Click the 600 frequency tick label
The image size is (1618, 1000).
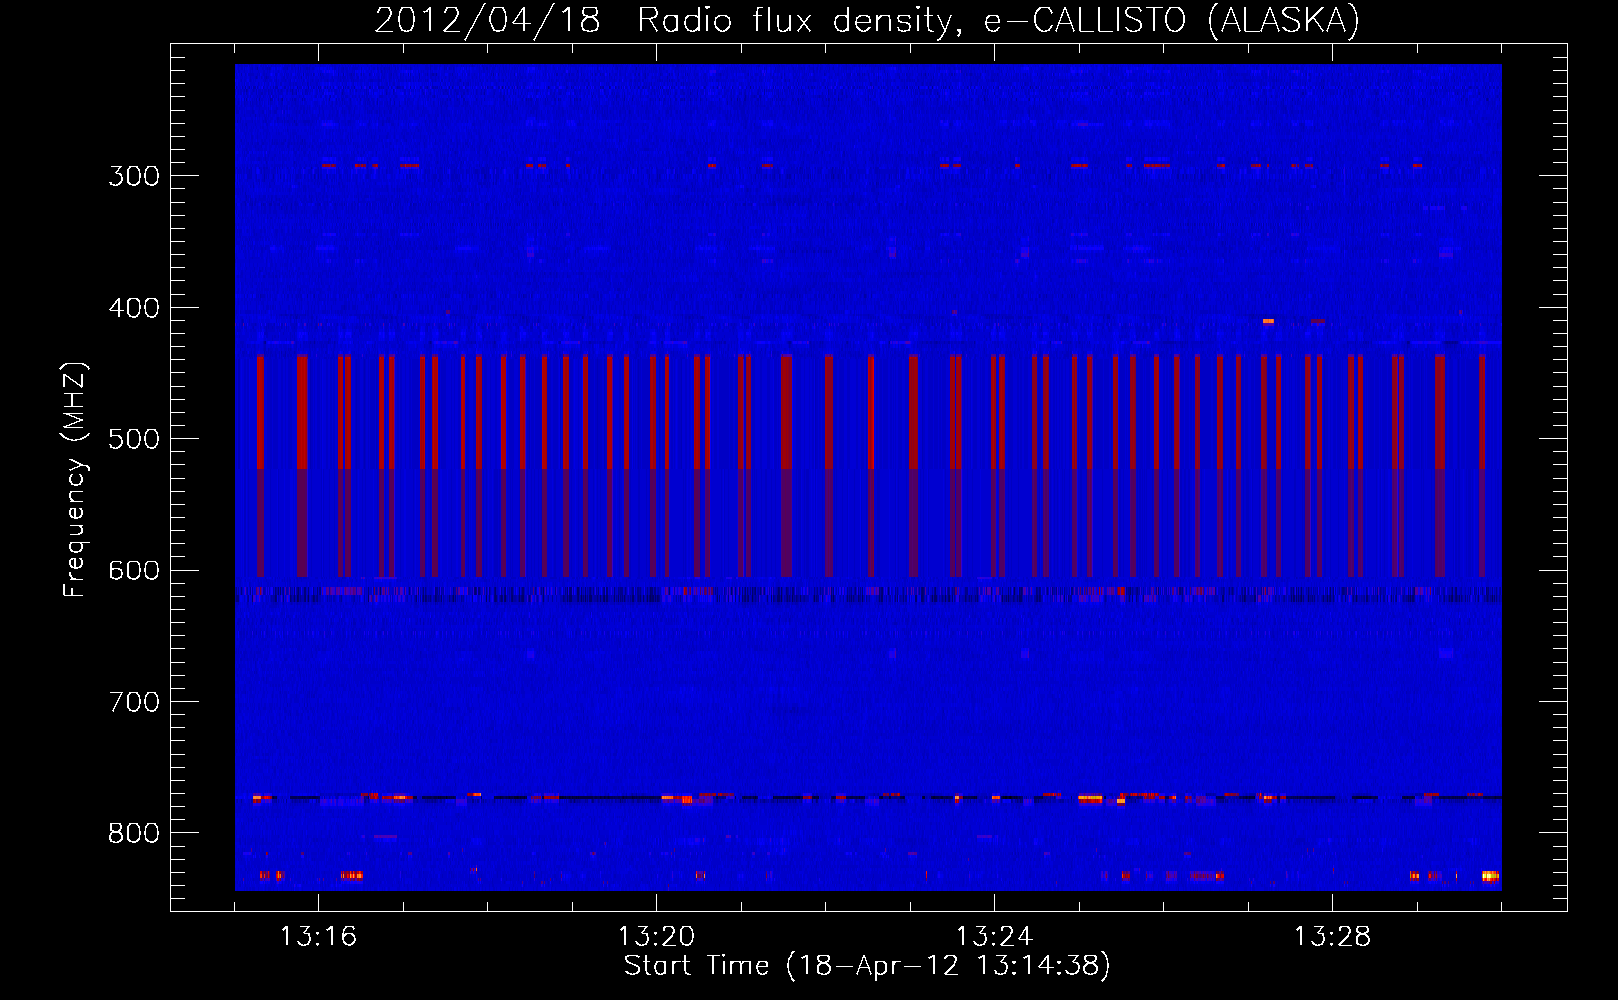[x=134, y=571]
